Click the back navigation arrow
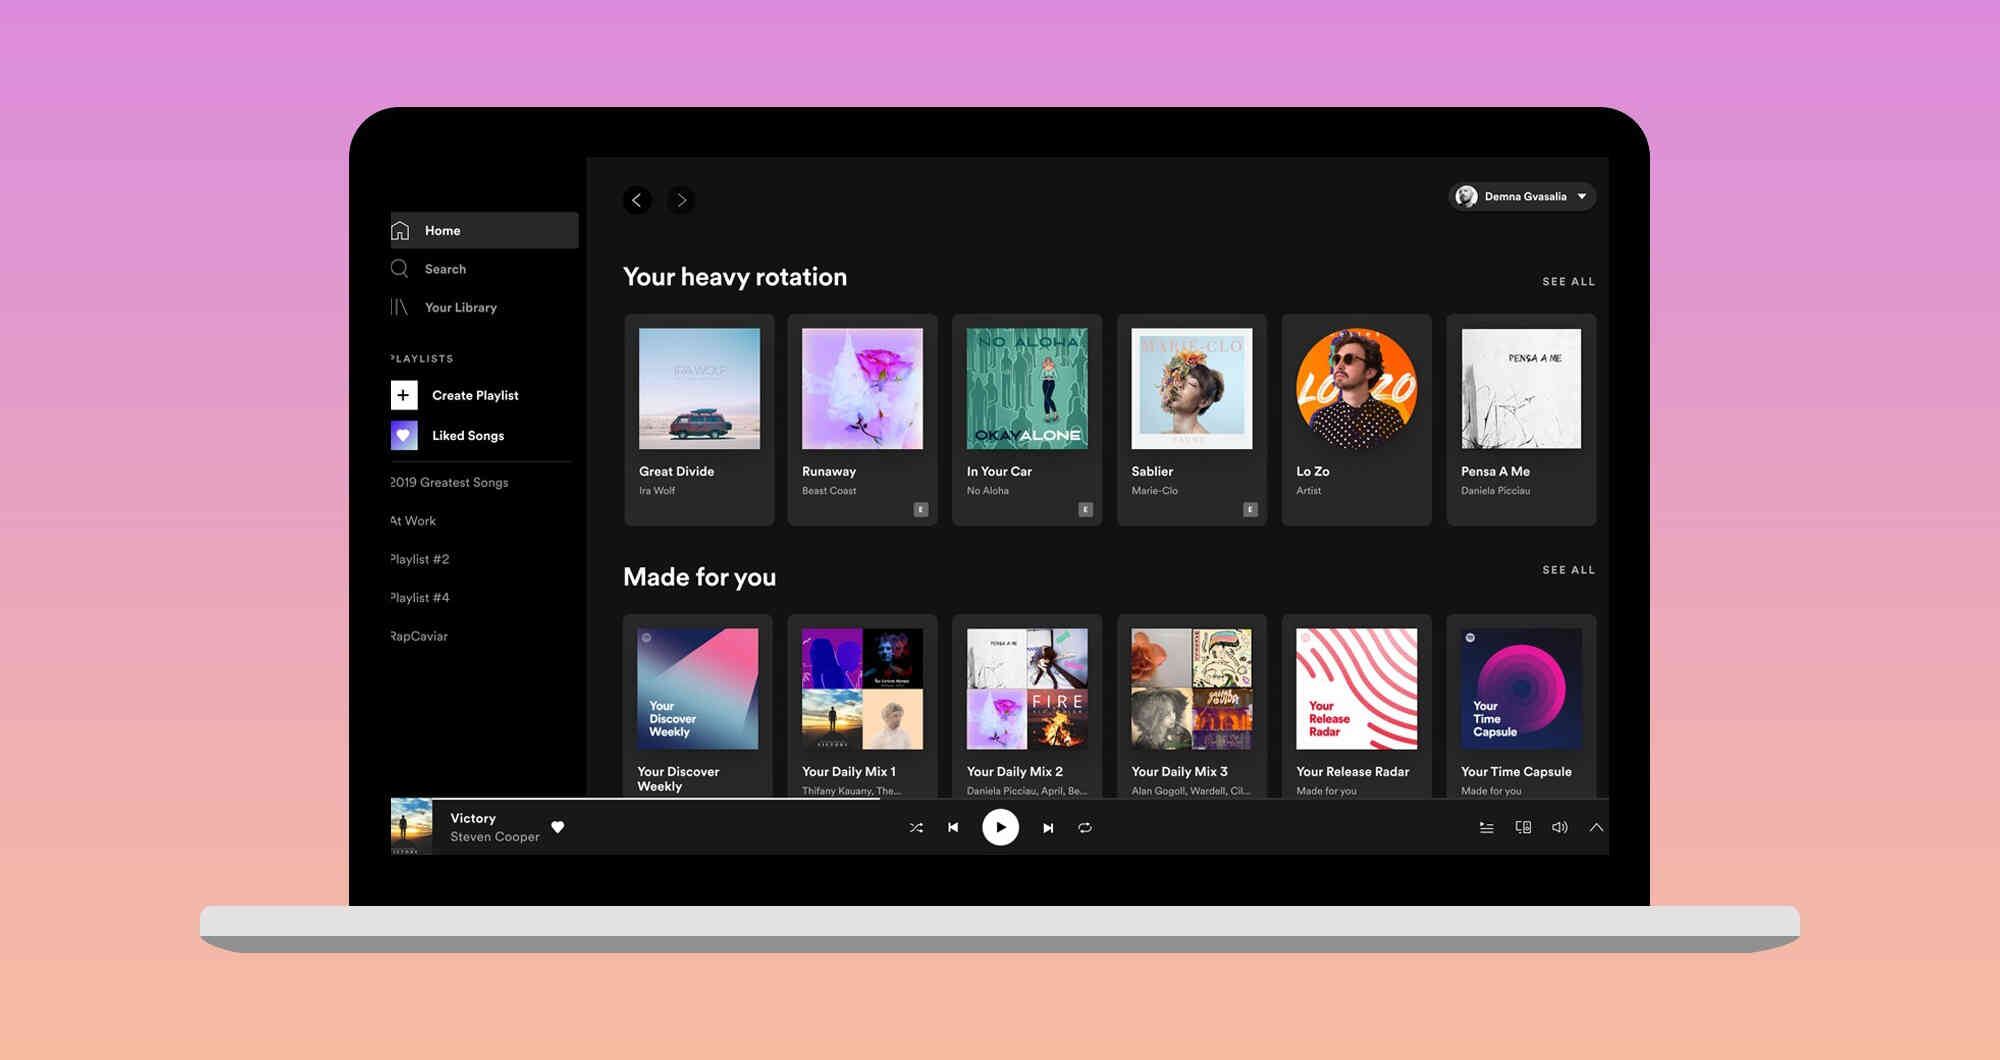 click(x=638, y=200)
